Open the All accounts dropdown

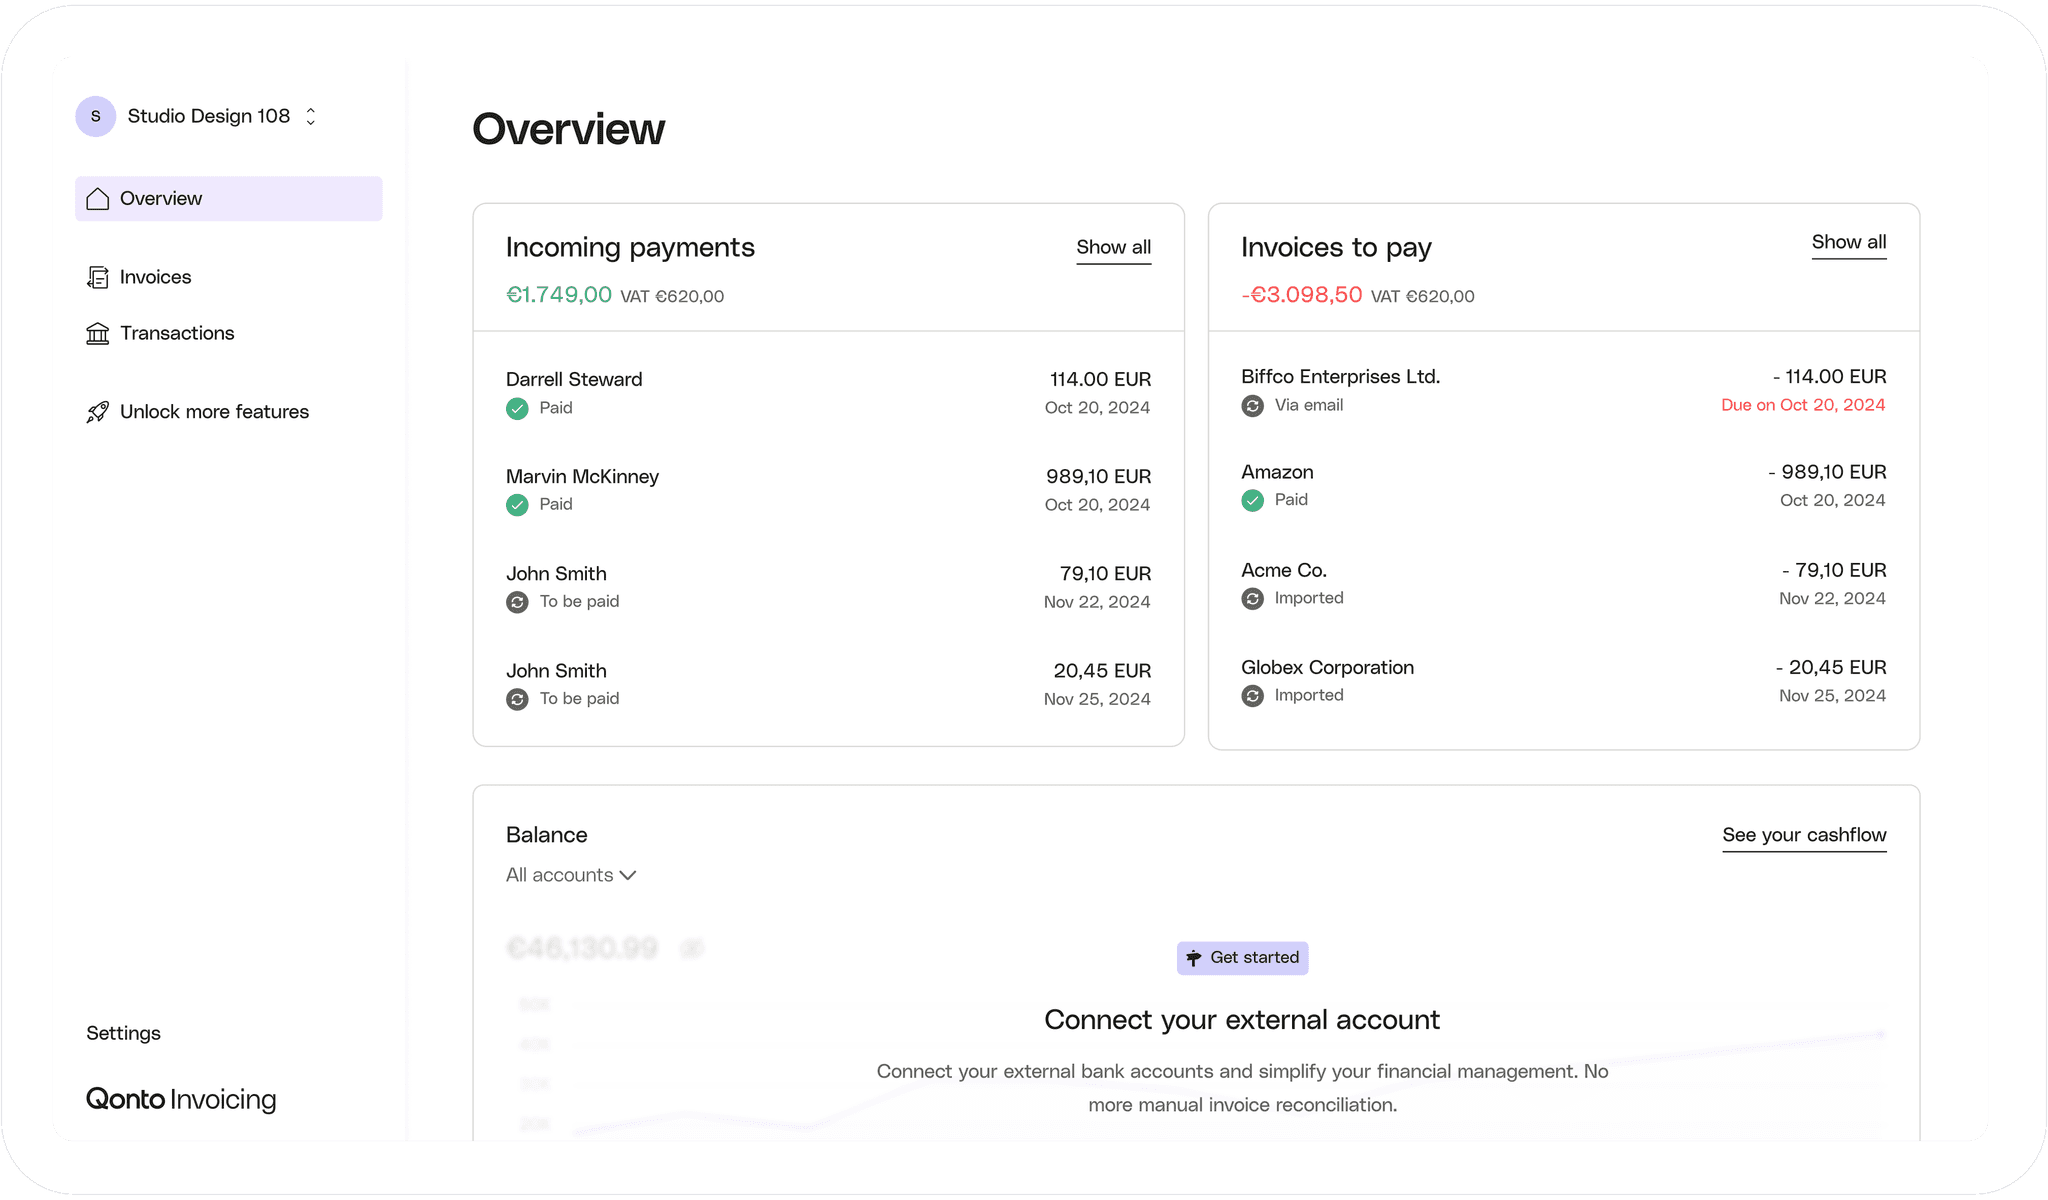point(571,875)
